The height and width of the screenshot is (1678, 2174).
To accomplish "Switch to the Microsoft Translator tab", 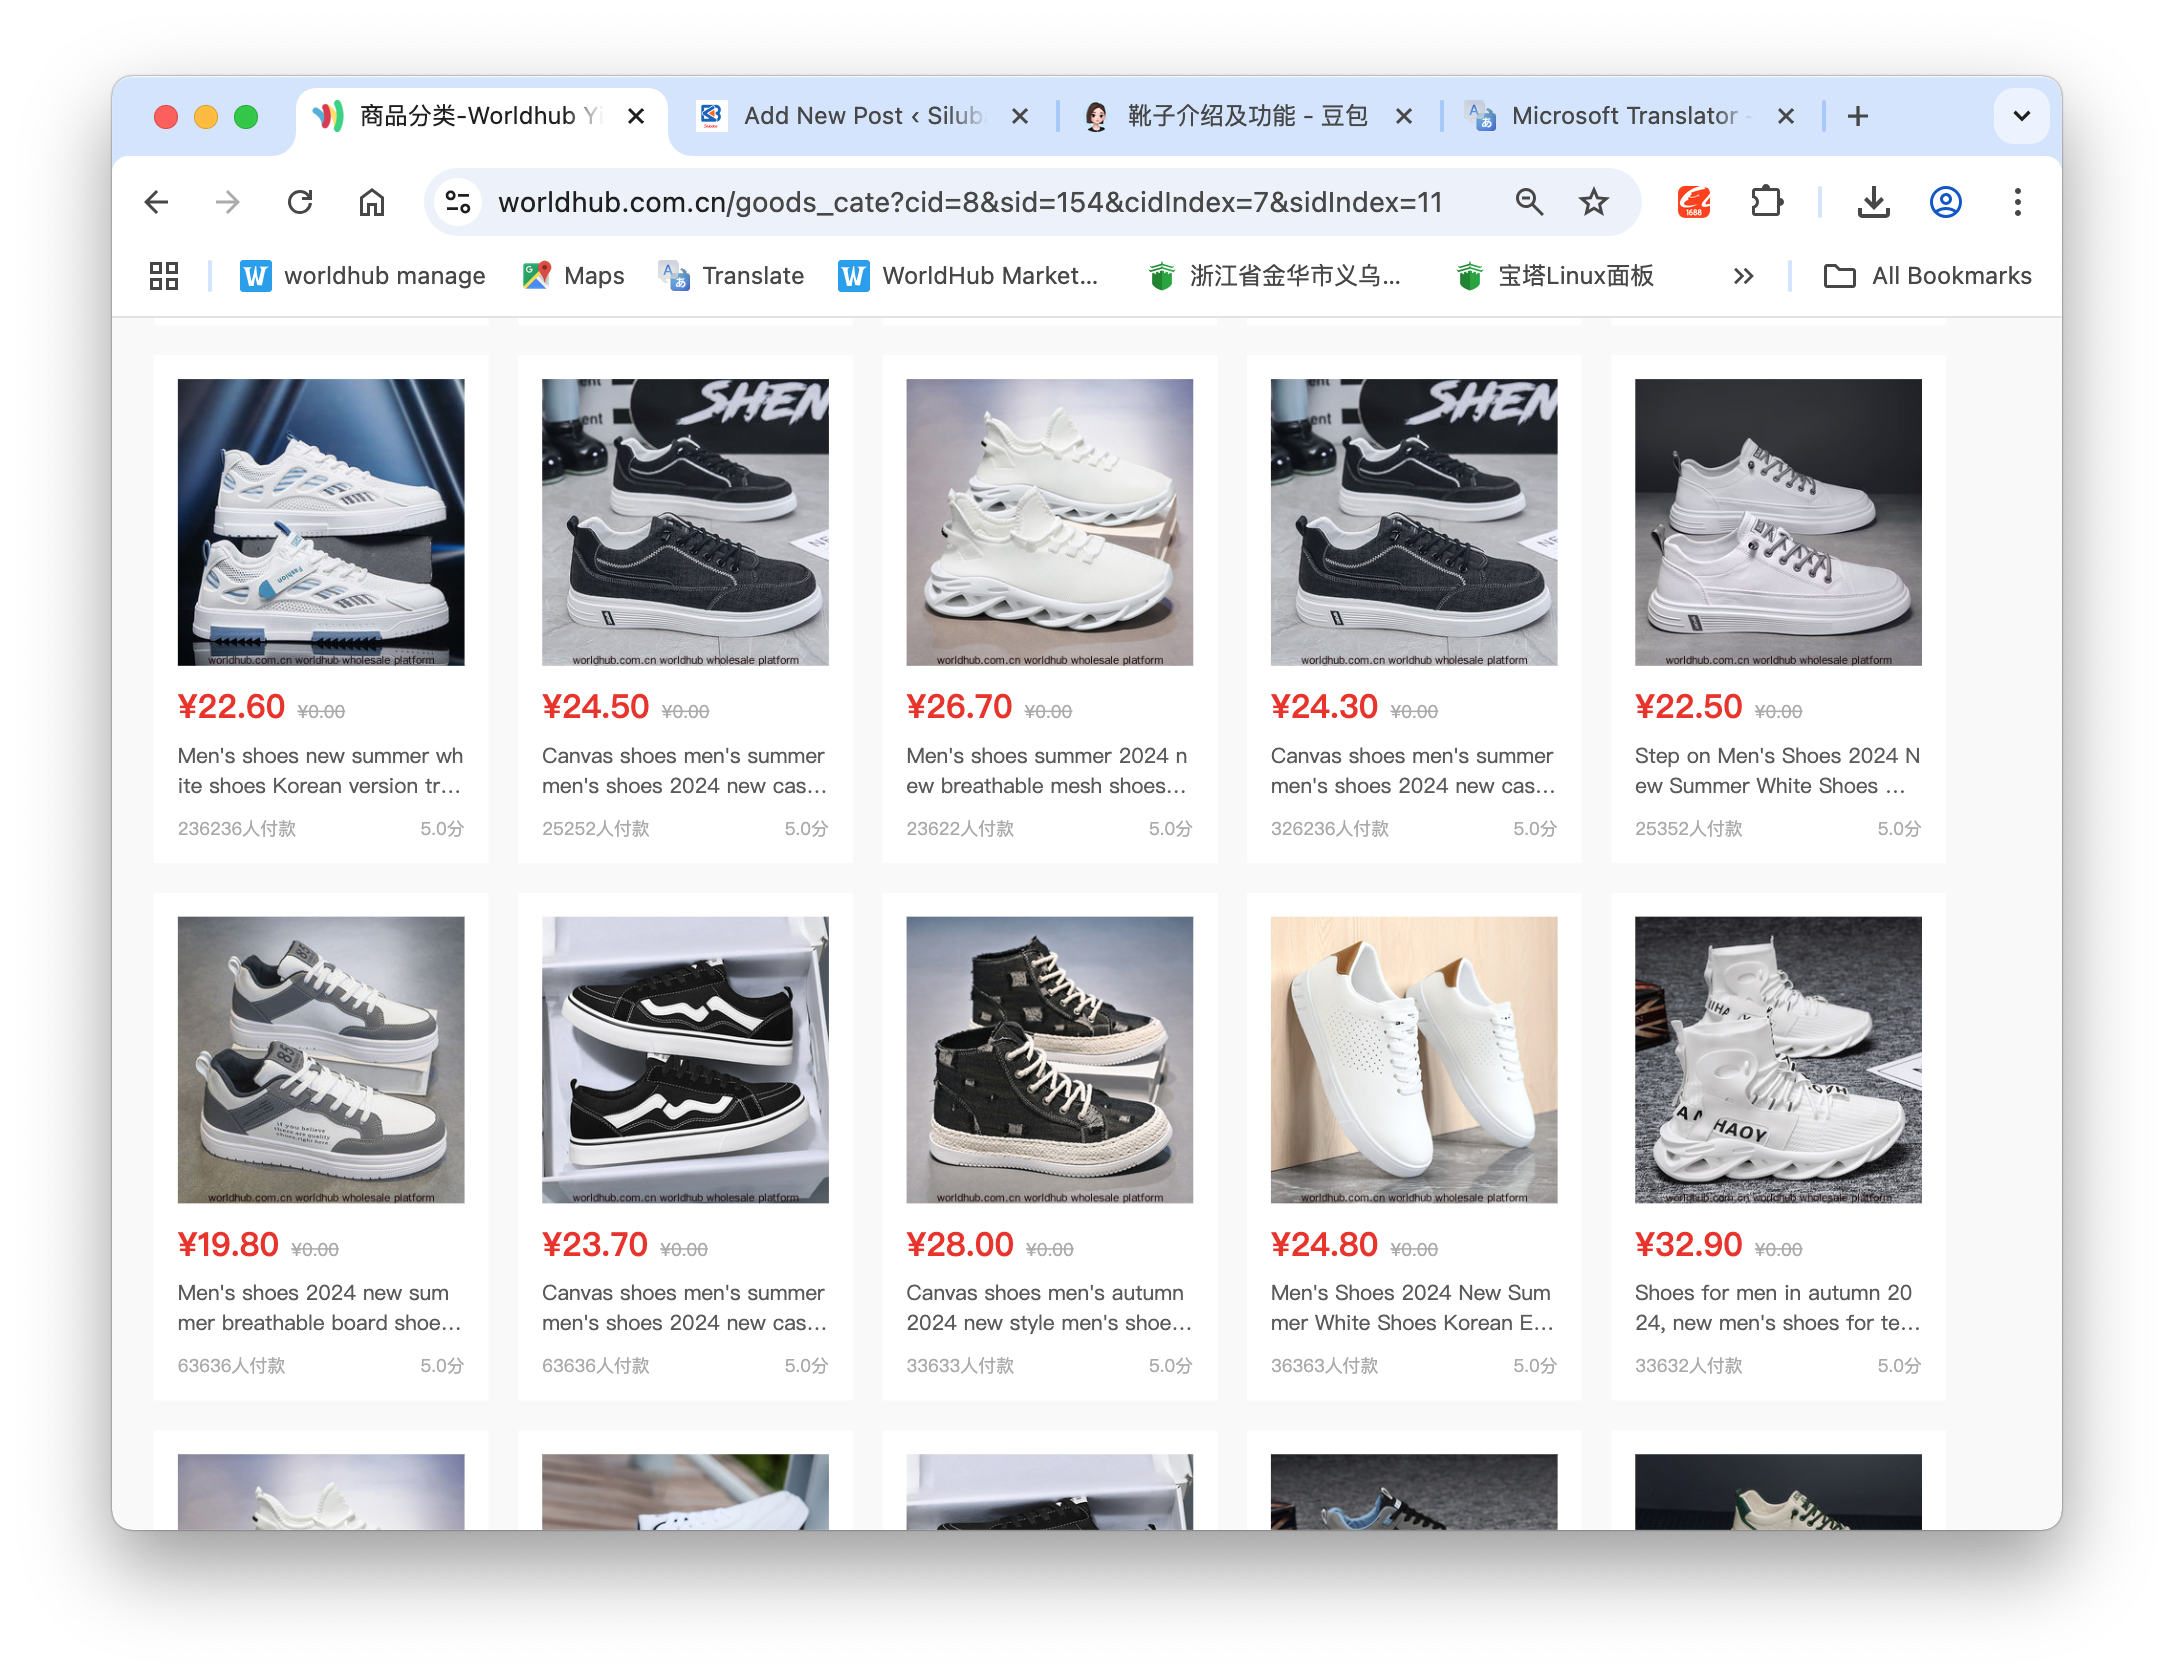I will pyautogui.click(x=1622, y=116).
